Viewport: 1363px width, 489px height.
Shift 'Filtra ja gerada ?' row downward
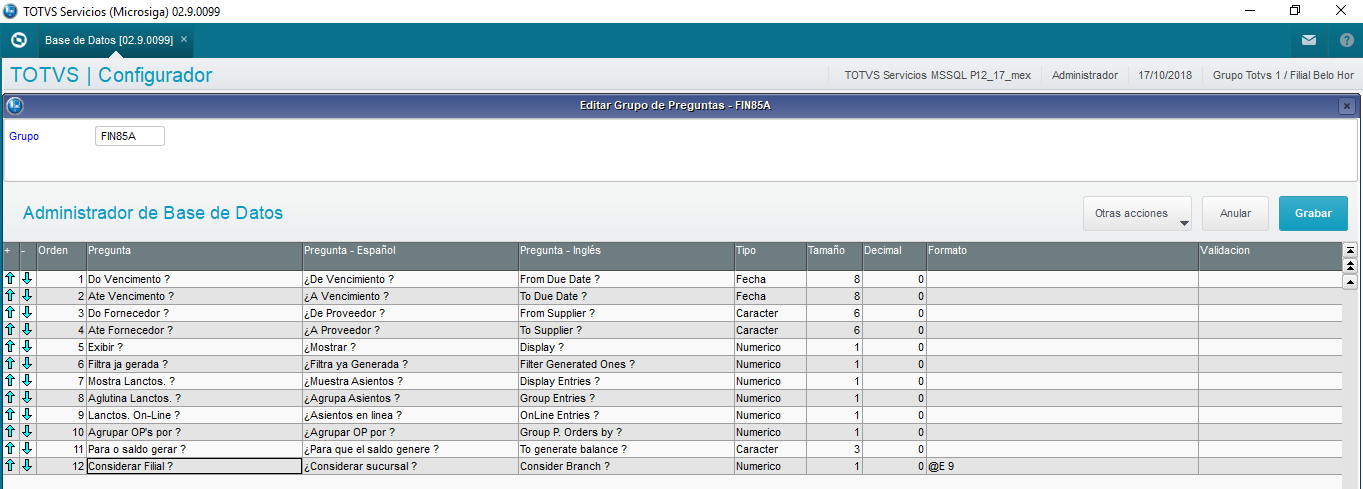[27, 364]
